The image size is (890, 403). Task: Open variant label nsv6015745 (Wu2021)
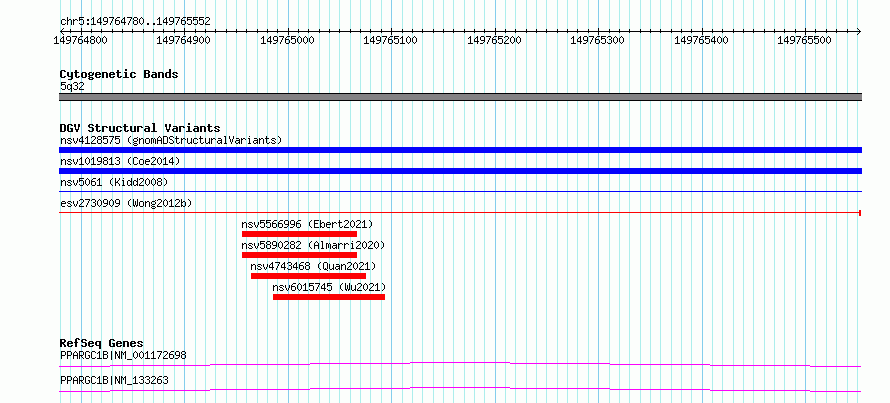[x=329, y=287]
